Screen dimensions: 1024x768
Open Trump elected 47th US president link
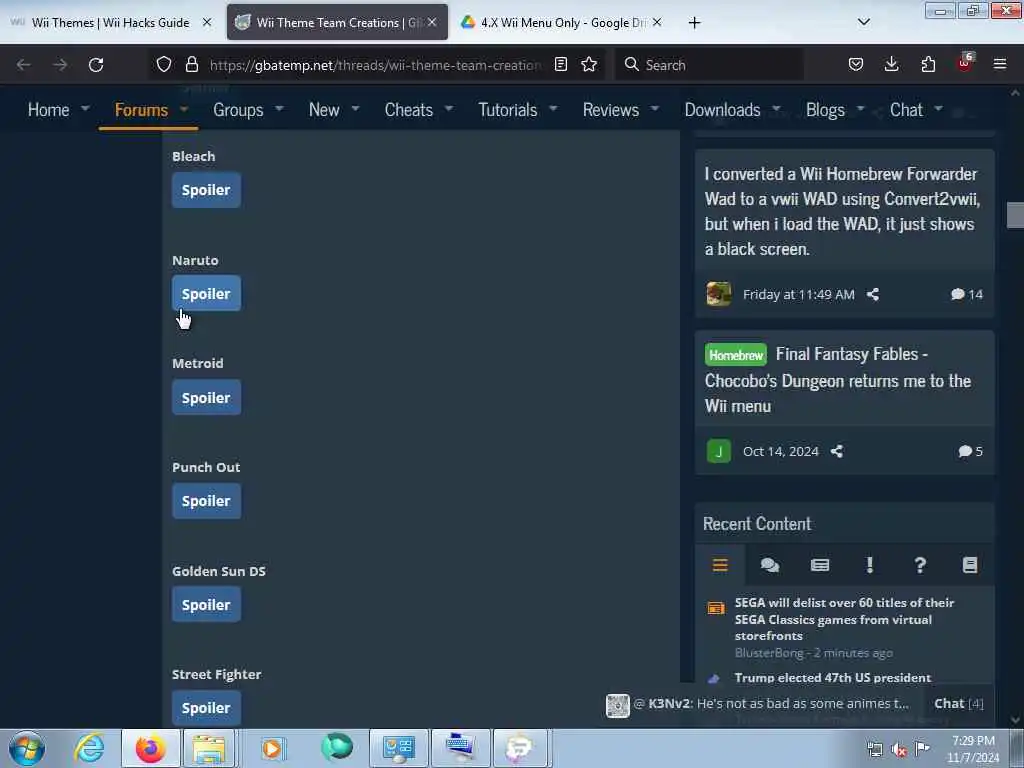(833, 677)
